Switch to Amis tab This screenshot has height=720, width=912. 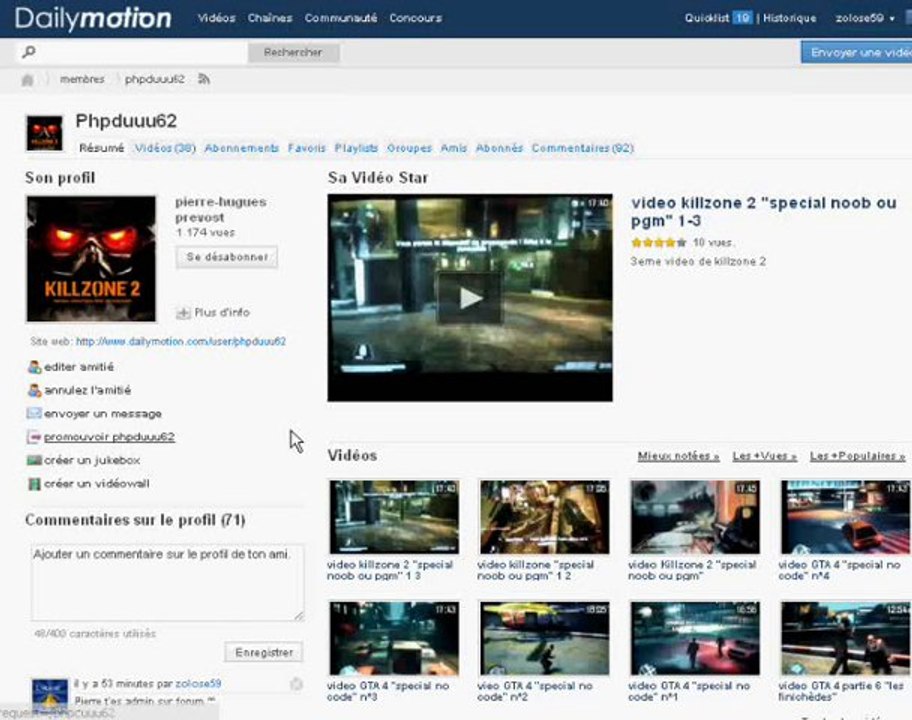pyautogui.click(x=454, y=148)
